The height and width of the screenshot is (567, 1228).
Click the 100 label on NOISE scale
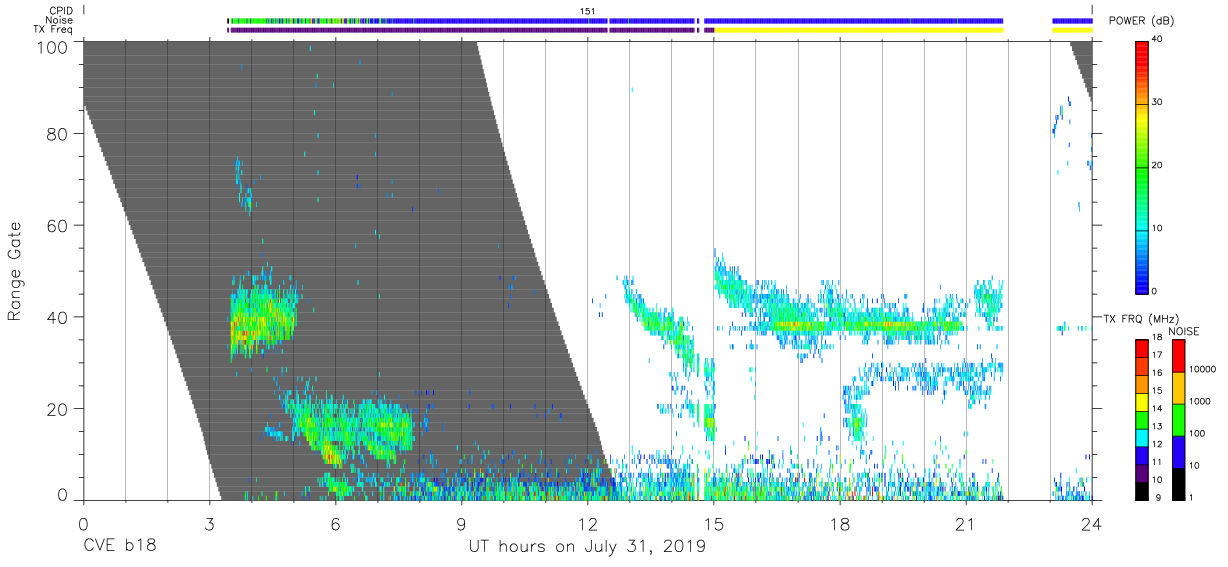pos(1196,433)
